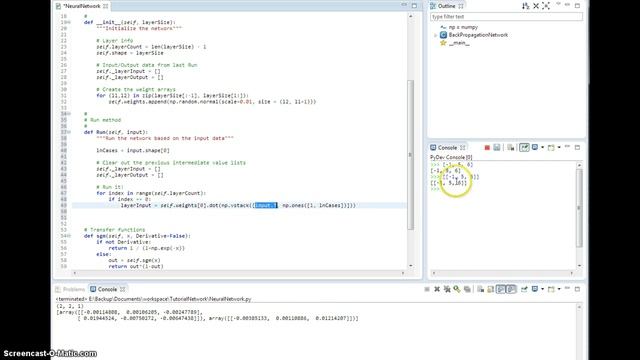Sort the Outline entries alphabetically
The width and height of the screenshot is (640, 360).
coord(525,6)
